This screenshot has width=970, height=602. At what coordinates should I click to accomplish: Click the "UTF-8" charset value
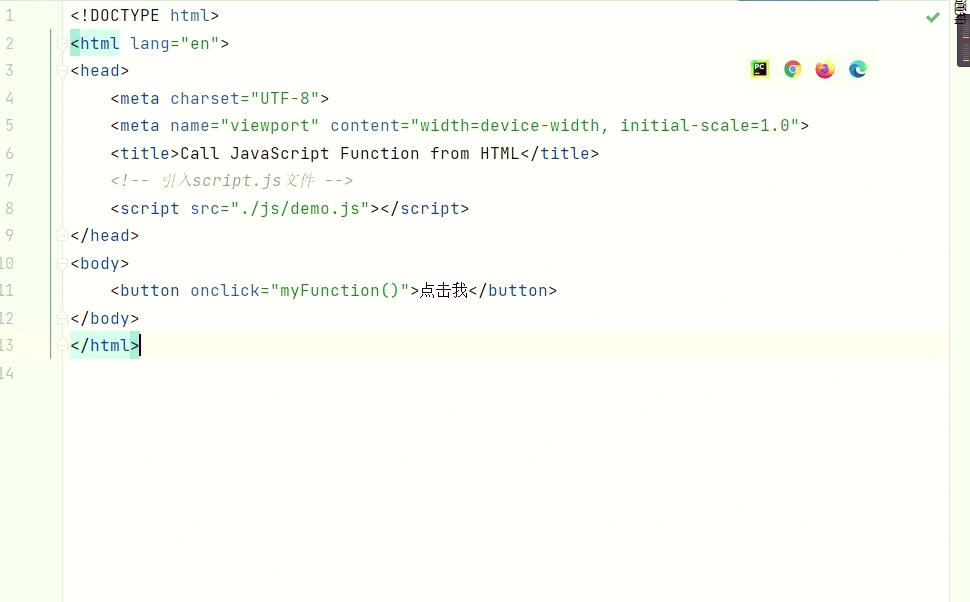click(x=285, y=98)
